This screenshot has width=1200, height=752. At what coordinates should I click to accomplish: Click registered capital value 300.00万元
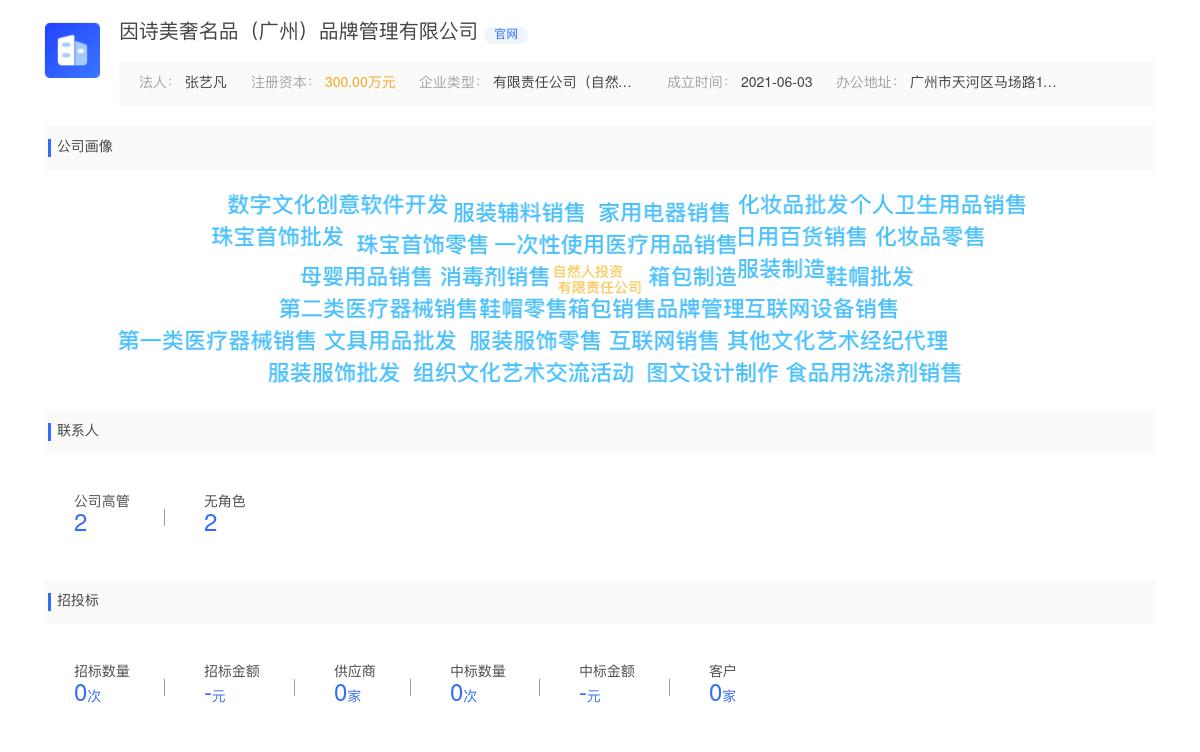(x=360, y=83)
